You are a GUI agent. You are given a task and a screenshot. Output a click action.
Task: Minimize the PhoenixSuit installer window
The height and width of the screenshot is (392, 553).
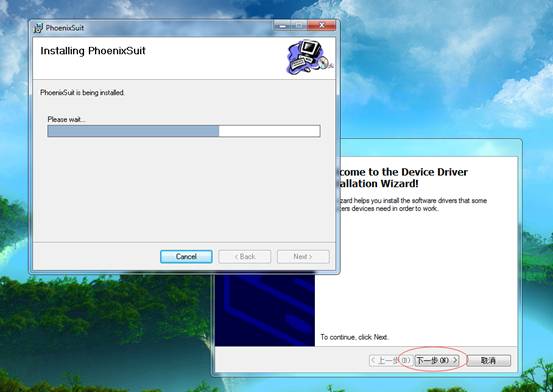pyautogui.click(x=283, y=26)
